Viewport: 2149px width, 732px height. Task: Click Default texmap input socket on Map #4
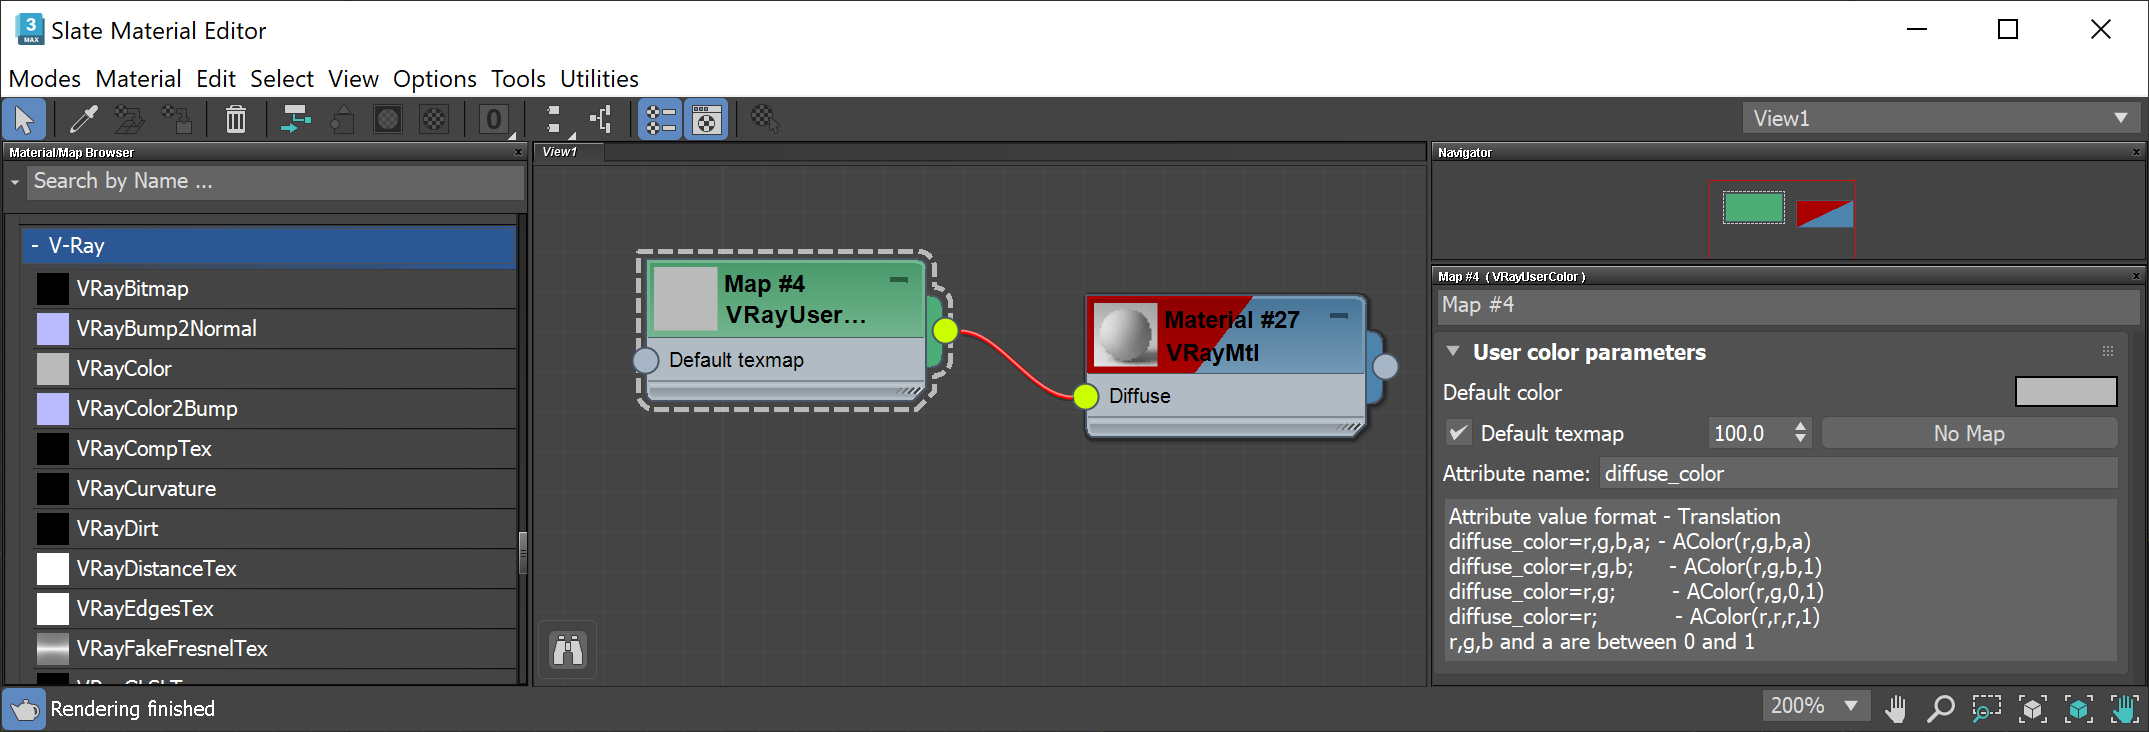click(x=646, y=360)
